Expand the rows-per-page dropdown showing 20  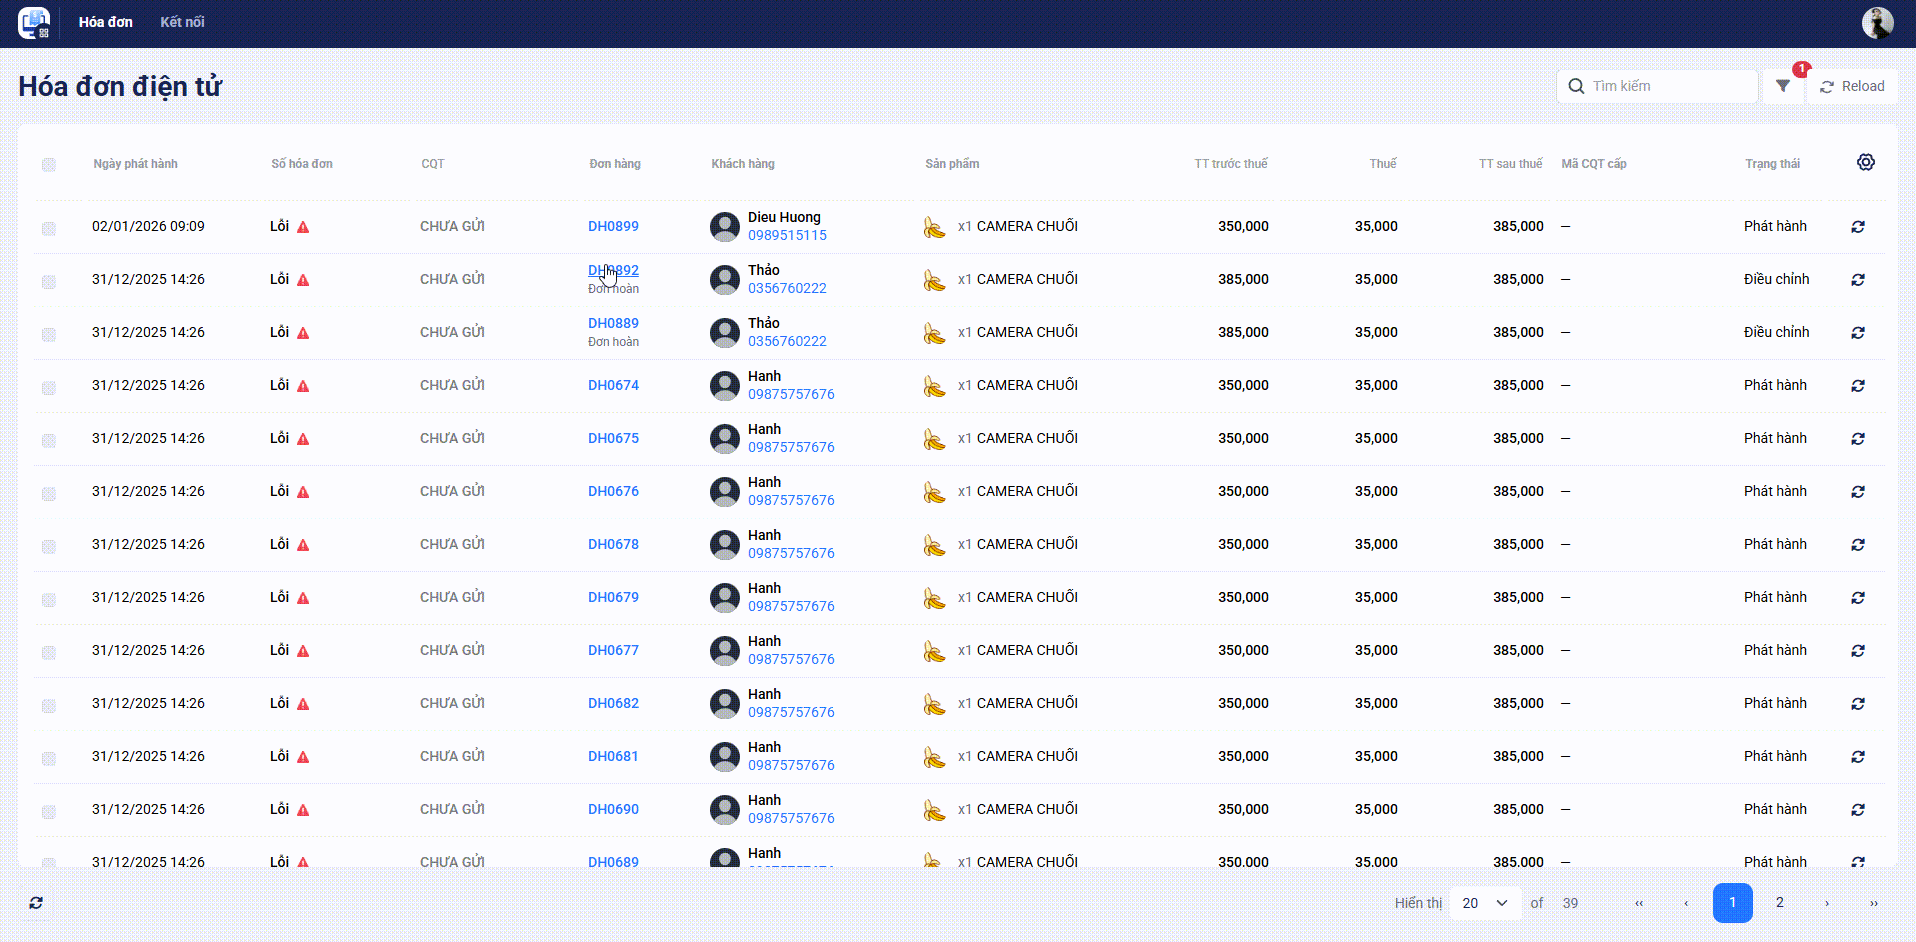point(1484,903)
